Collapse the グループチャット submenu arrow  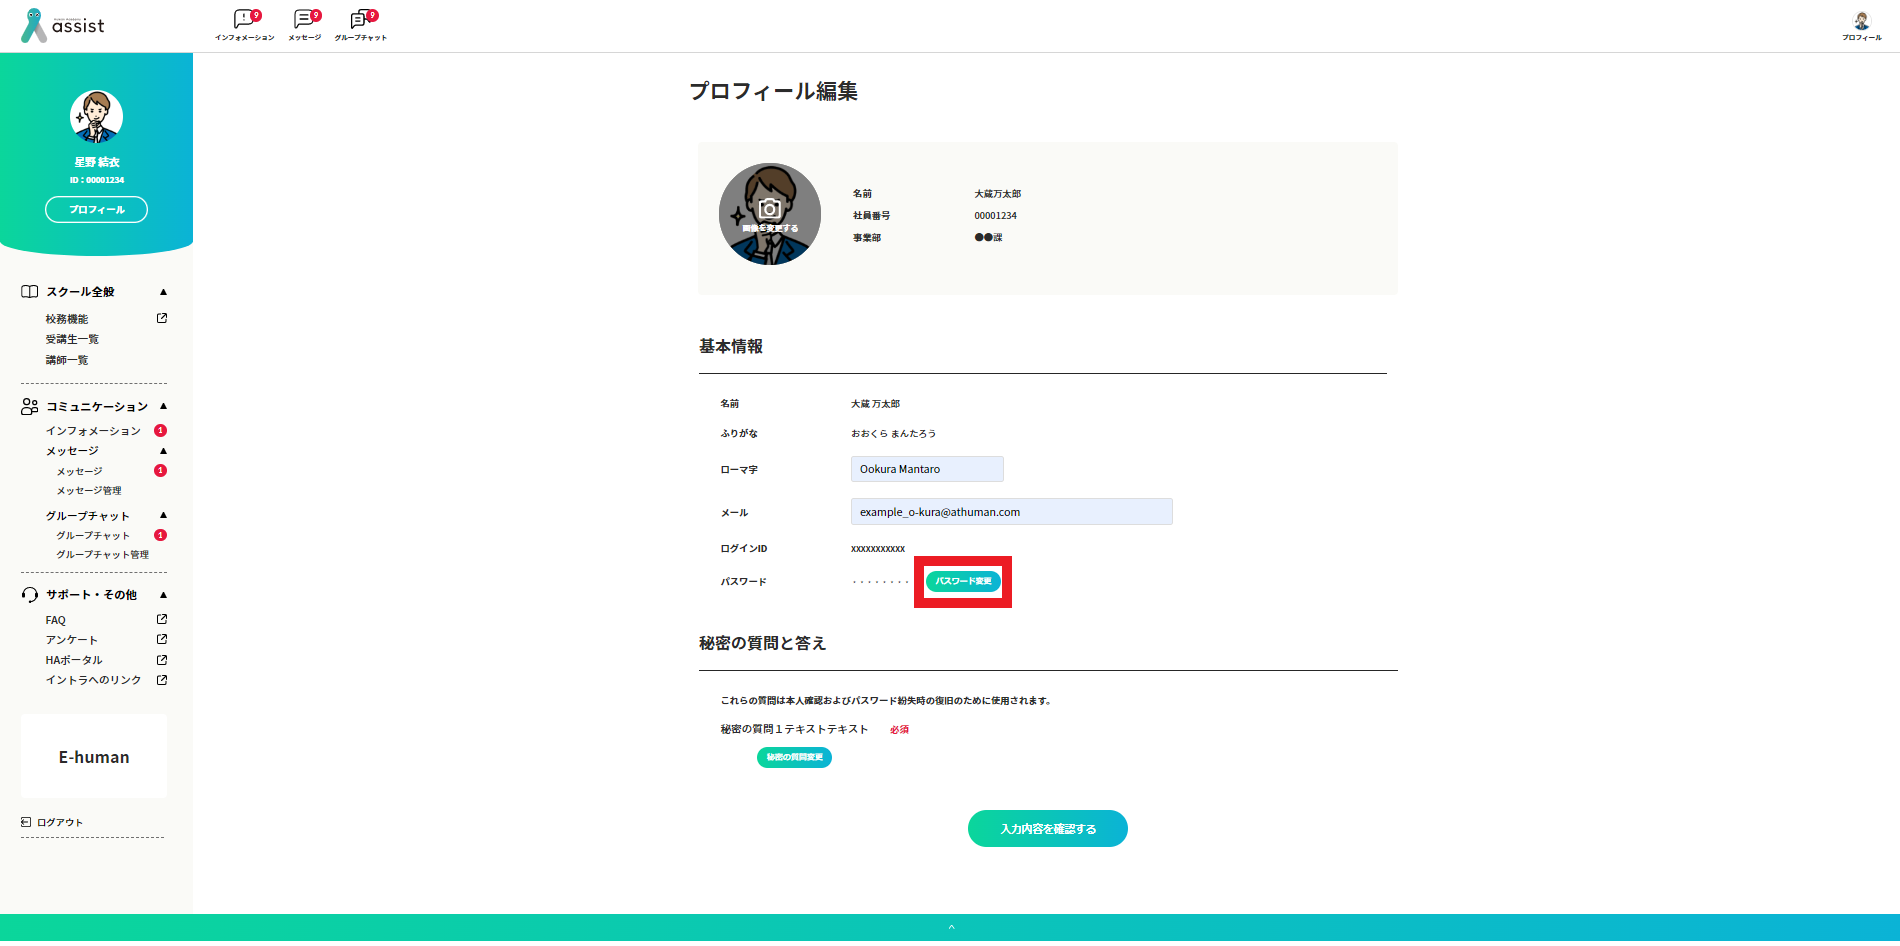(163, 515)
